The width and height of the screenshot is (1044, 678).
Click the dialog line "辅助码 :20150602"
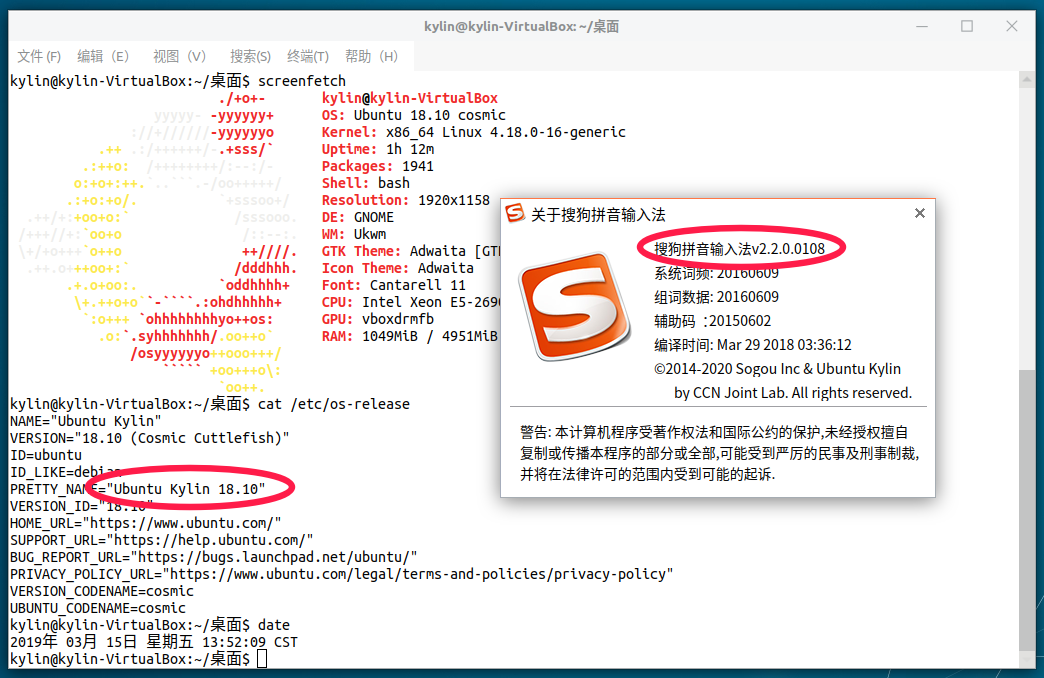click(712, 321)
